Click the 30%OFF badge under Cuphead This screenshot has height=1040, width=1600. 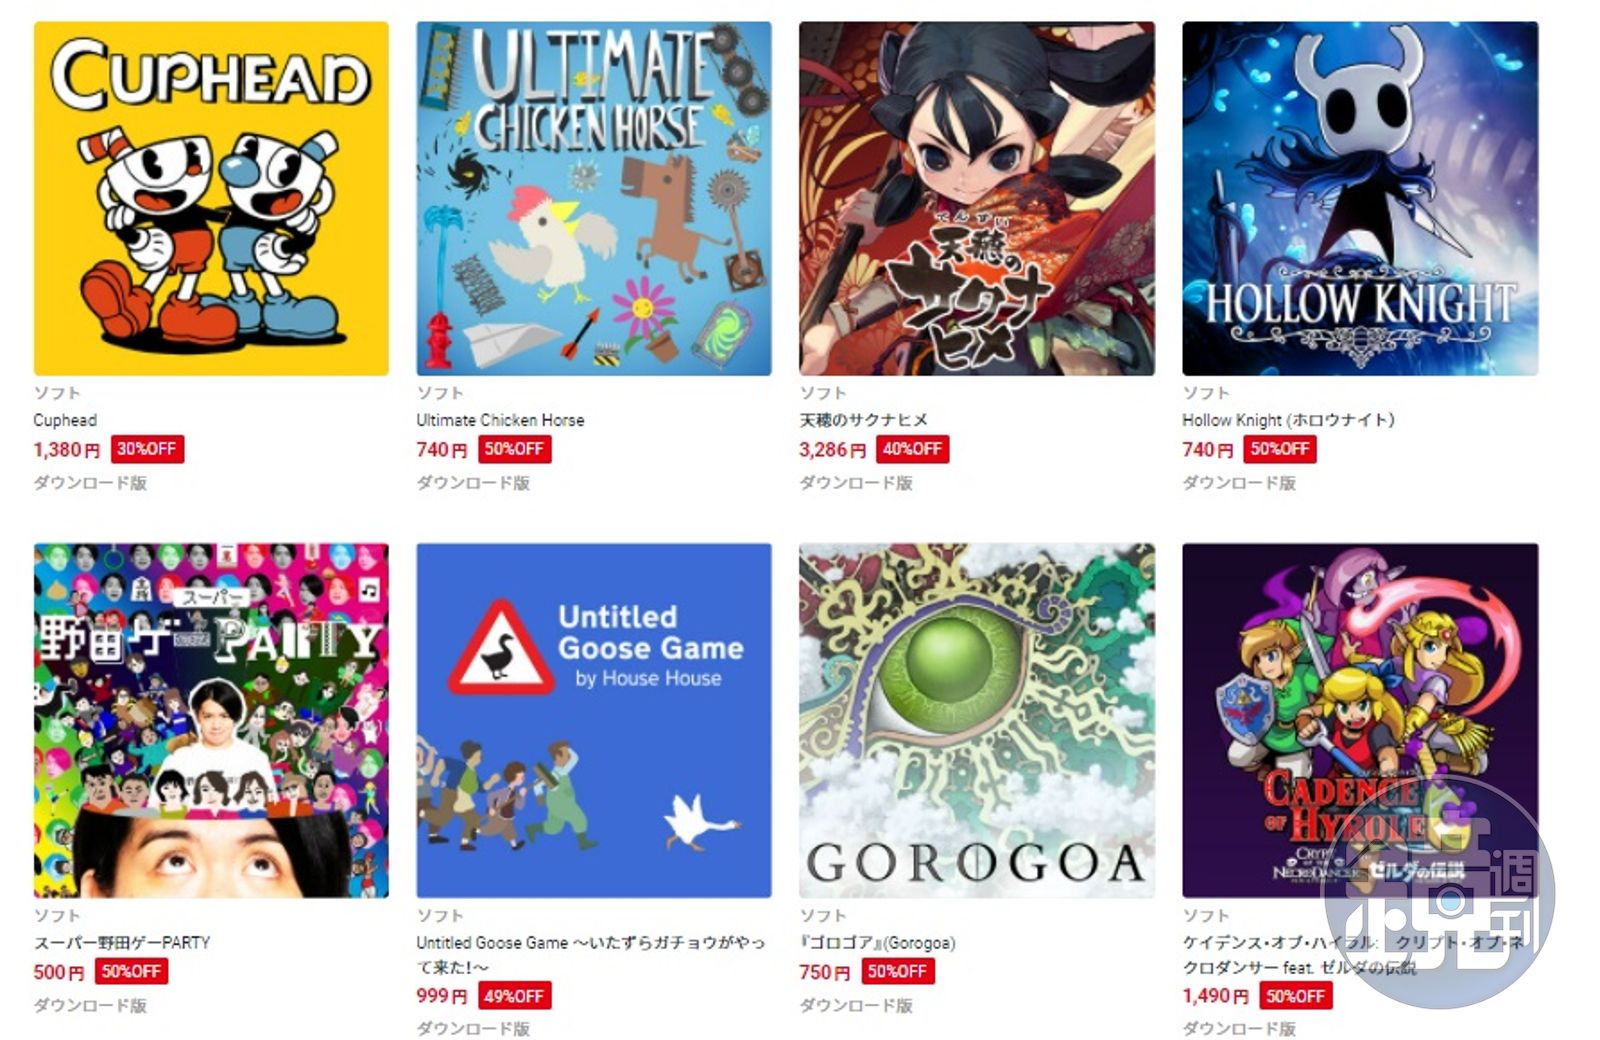[x=147, y=449]
